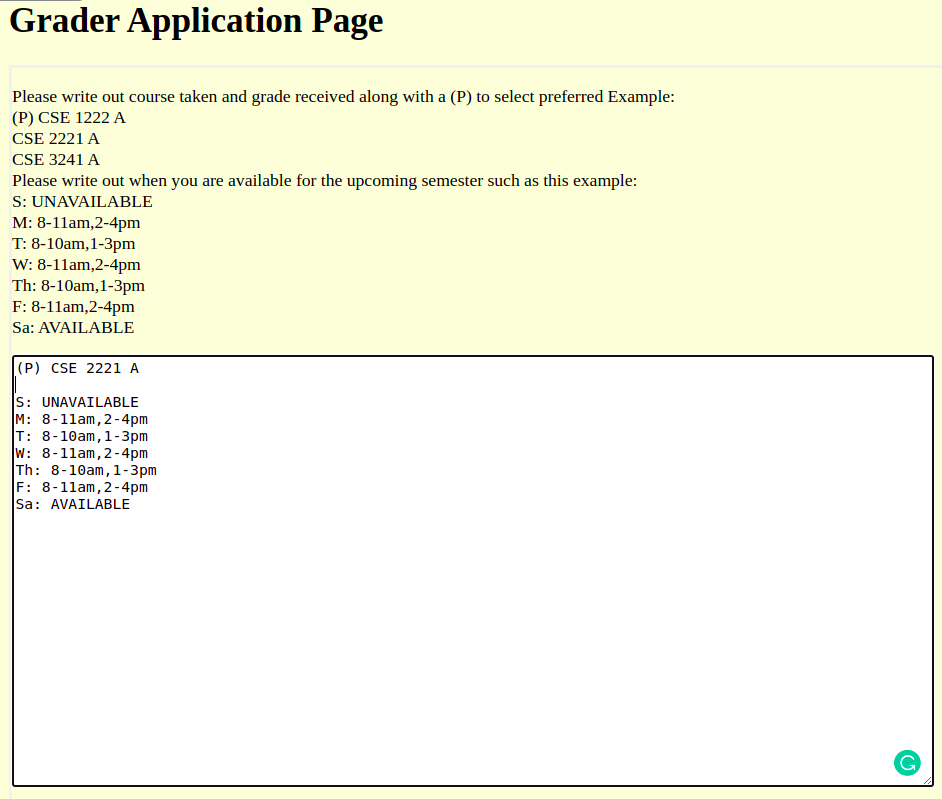This screenshot has width=942, height=799.
Task: Click the 'T: 8-10am,1-3pm' textarea line
Action: tap(80, 436)
